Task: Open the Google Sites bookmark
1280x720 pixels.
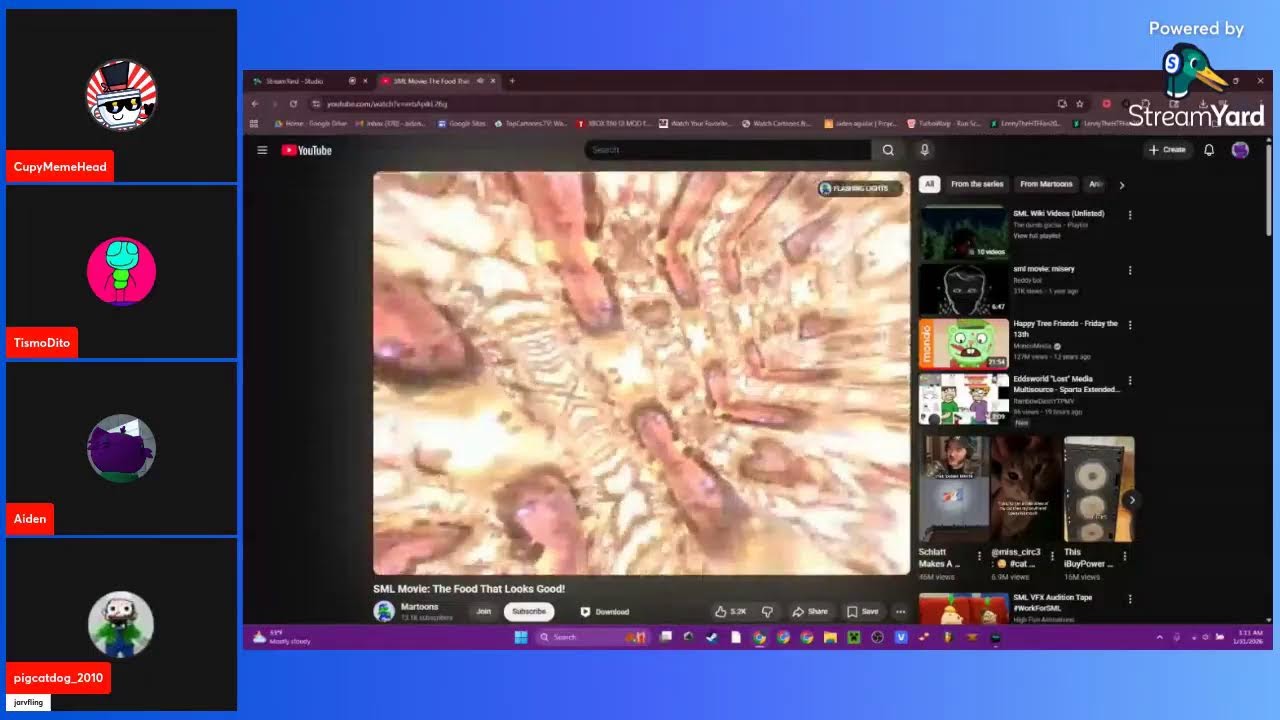Action: [462, 124]
